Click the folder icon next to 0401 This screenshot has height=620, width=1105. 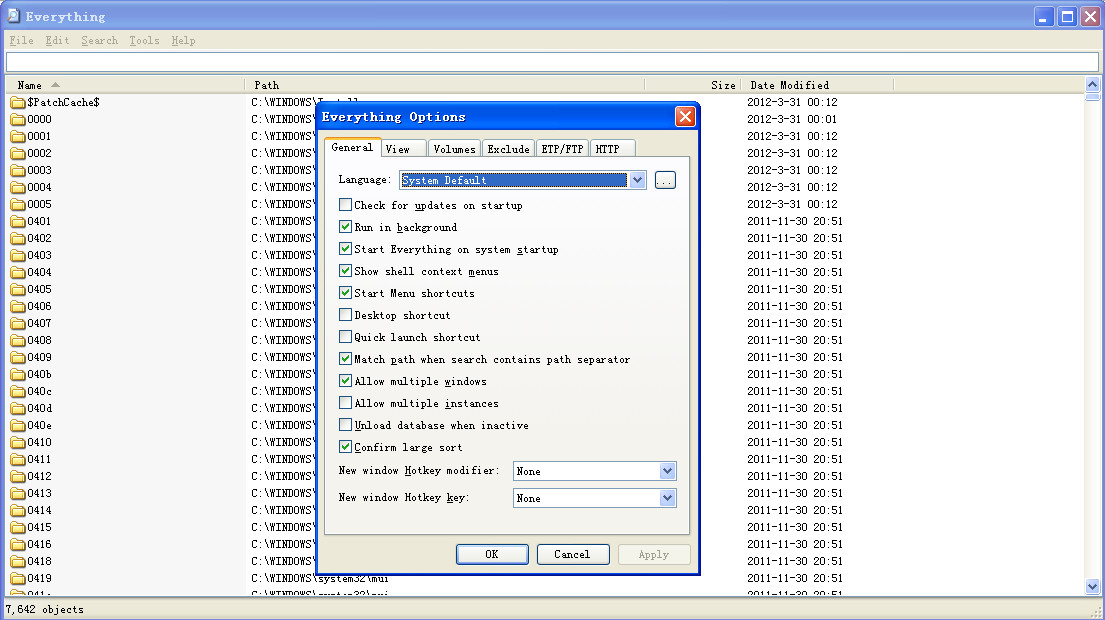18,222
